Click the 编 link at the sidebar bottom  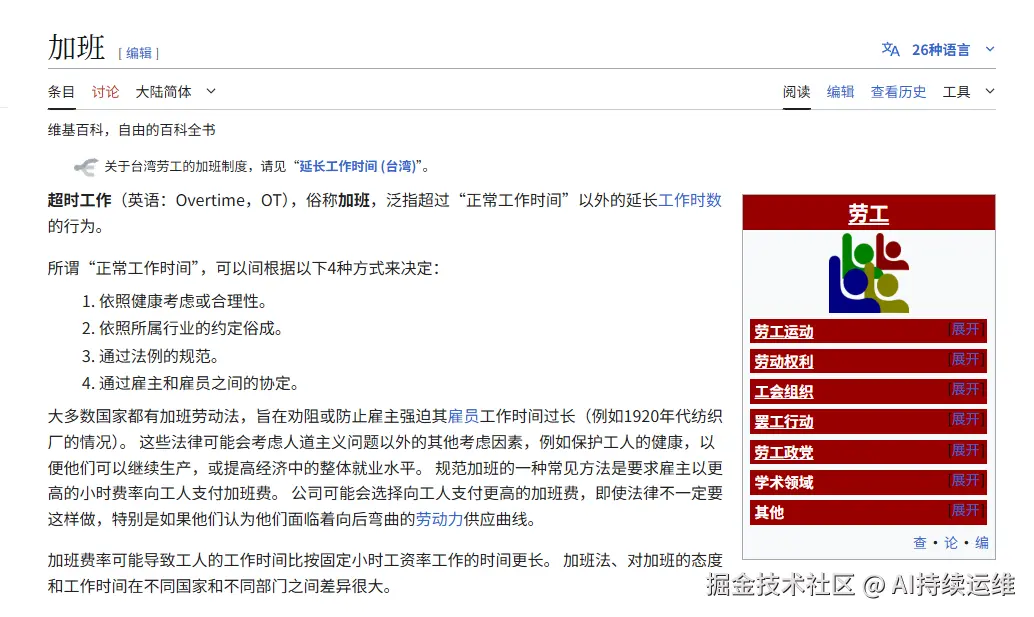[x=981, y=542]
